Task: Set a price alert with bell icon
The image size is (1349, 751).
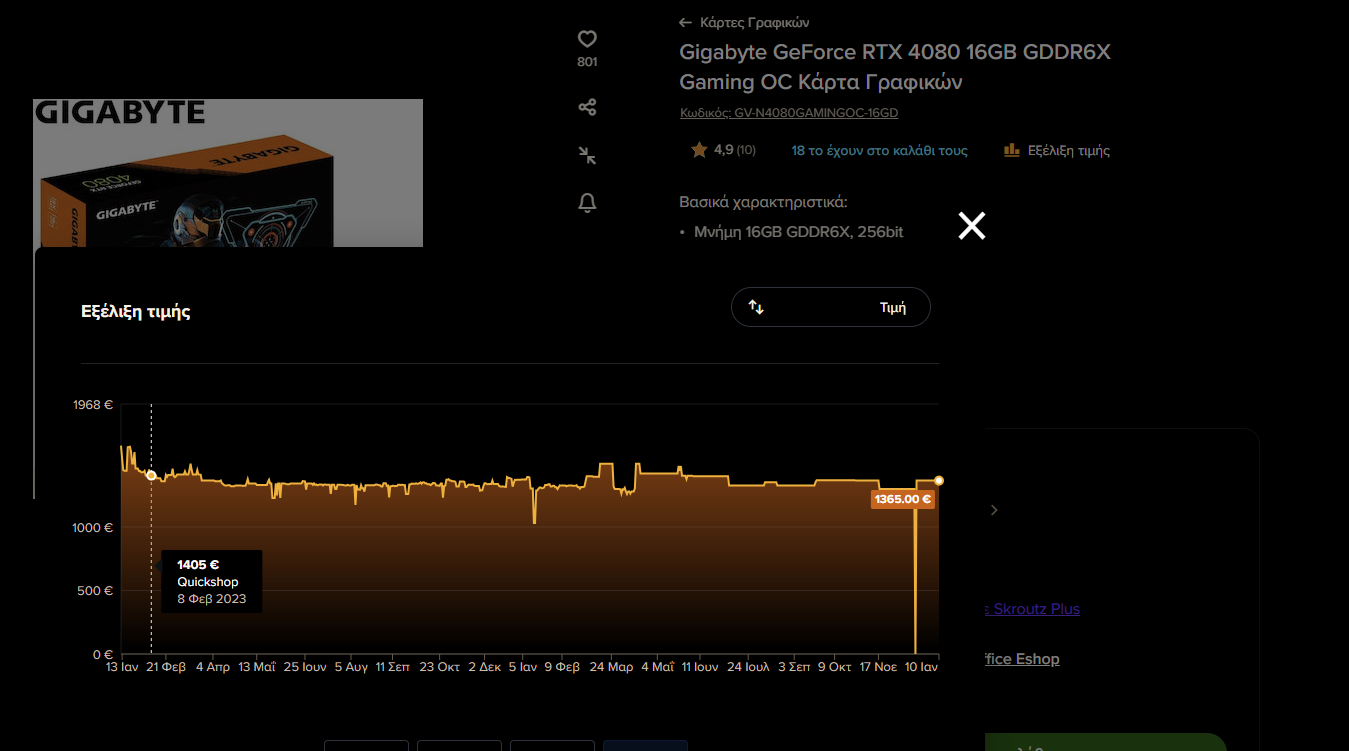Action: click(587, 203)
